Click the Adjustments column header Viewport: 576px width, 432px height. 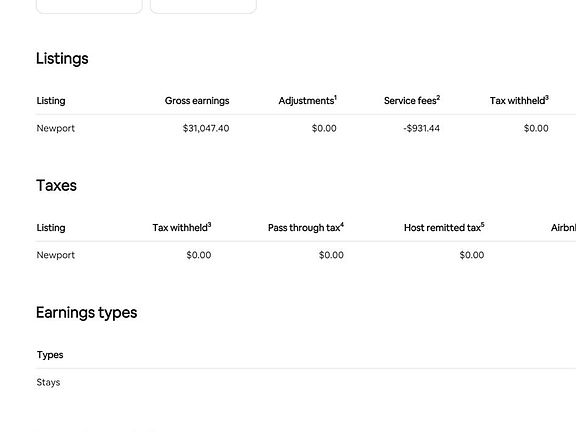307,100
